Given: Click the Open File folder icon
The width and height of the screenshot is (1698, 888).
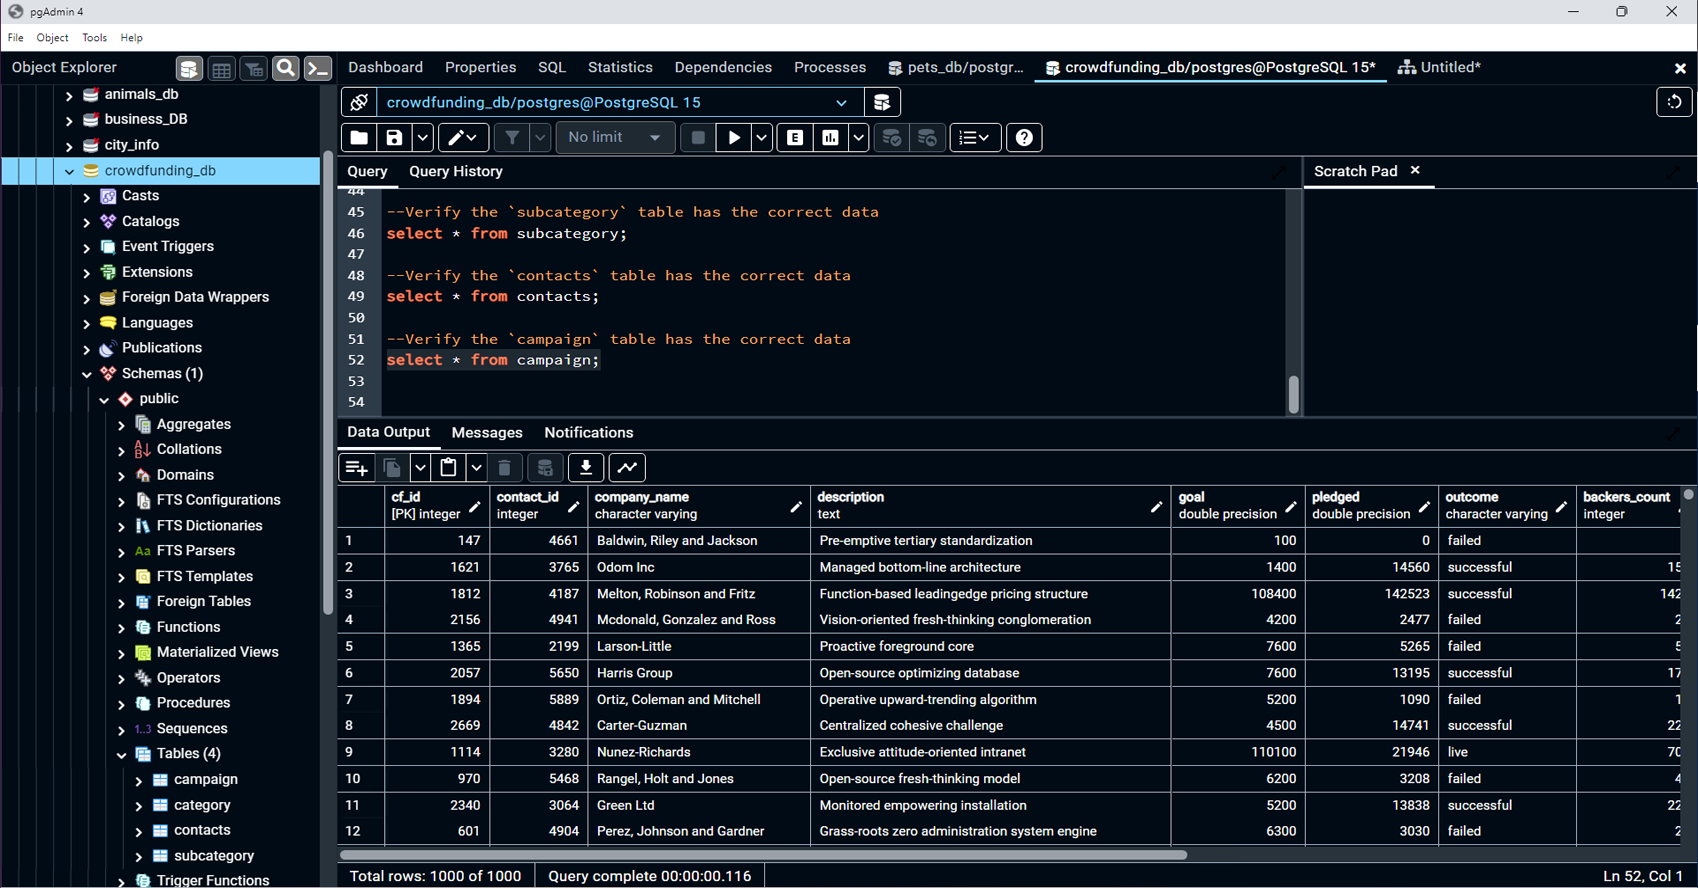Looking at the screenshot, I should click(x=359, y=138).
